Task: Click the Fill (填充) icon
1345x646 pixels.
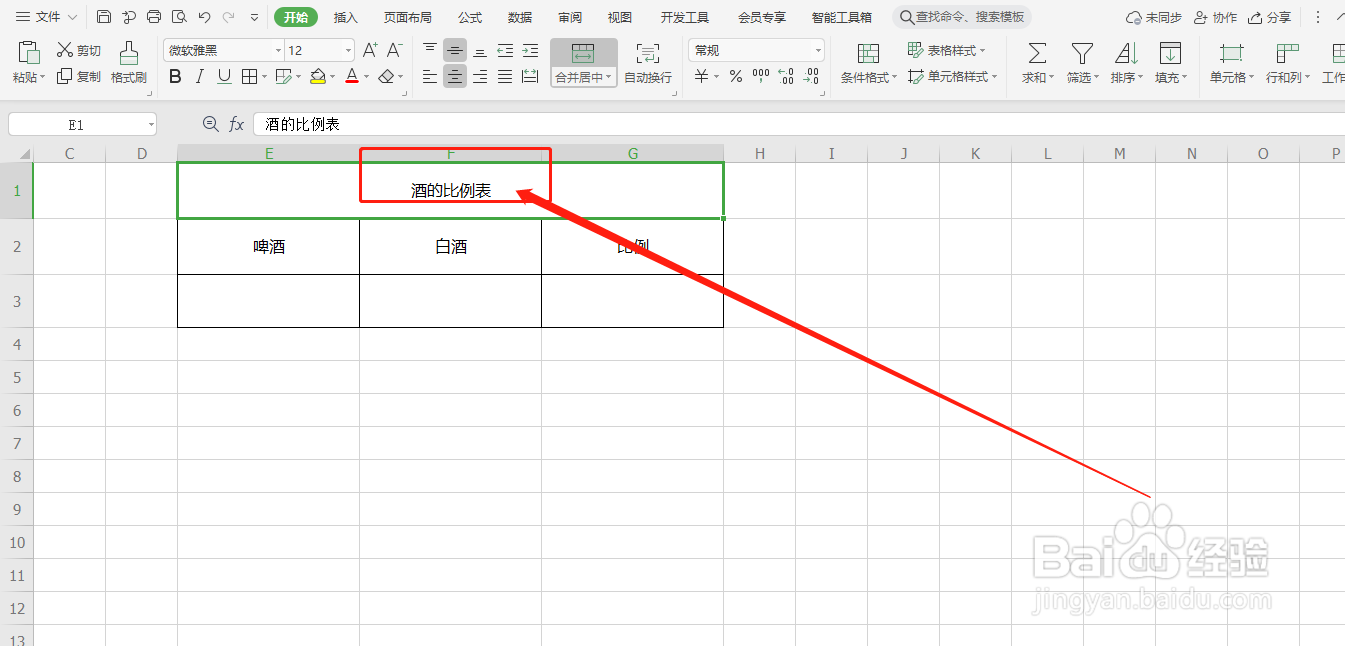Action: tap(1170, 53)
